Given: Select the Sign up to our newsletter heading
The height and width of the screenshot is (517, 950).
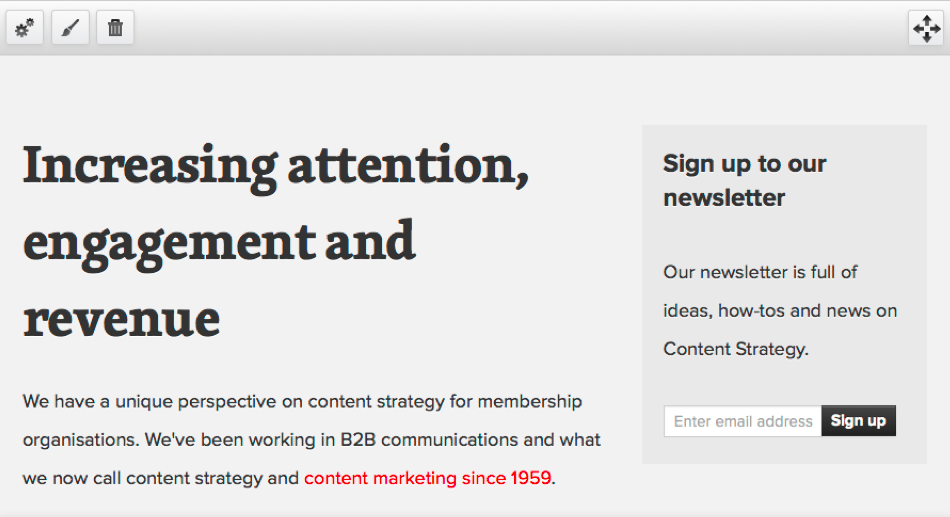Looking at the screenshot, I should [x=744, y=180].
